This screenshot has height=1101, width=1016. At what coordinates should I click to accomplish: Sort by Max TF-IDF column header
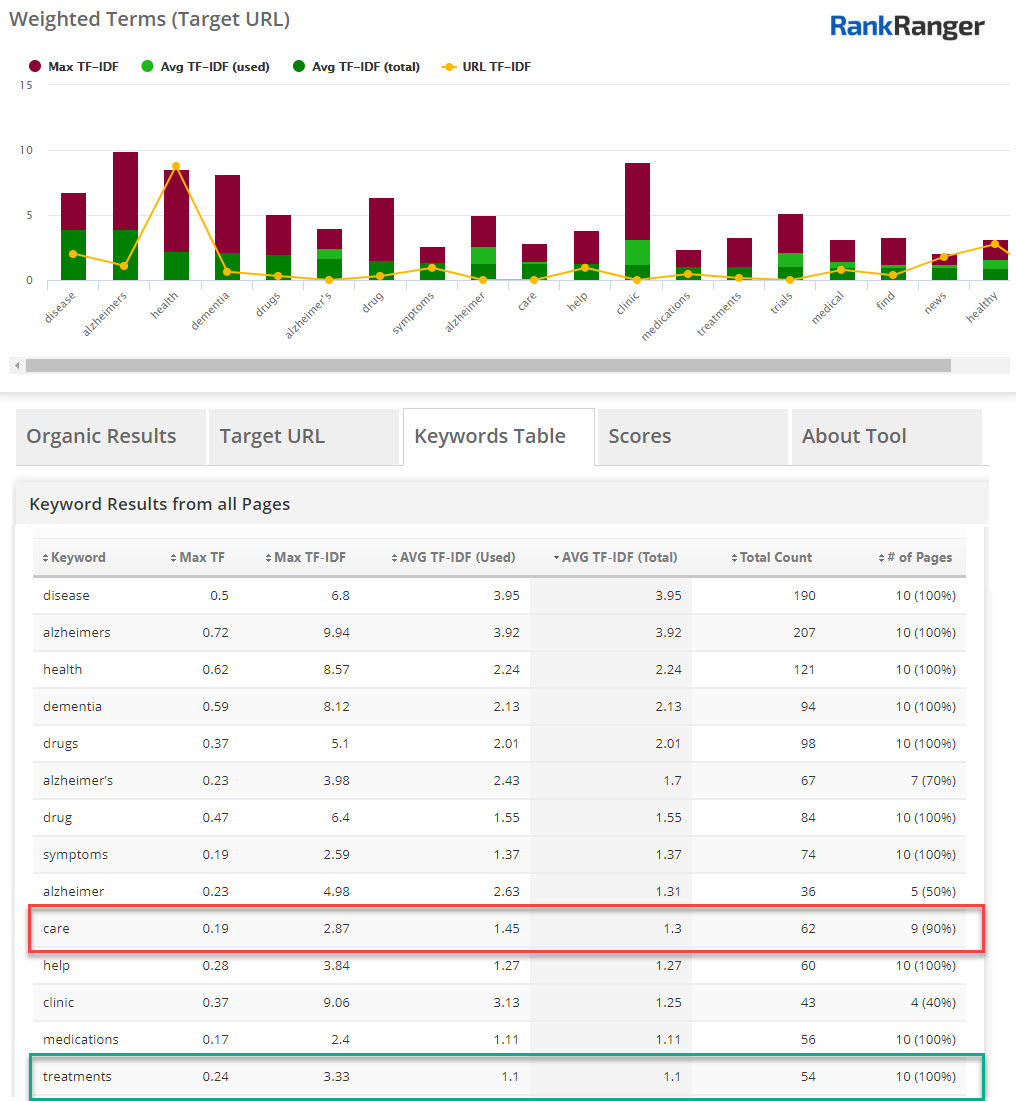click(309, 558)
